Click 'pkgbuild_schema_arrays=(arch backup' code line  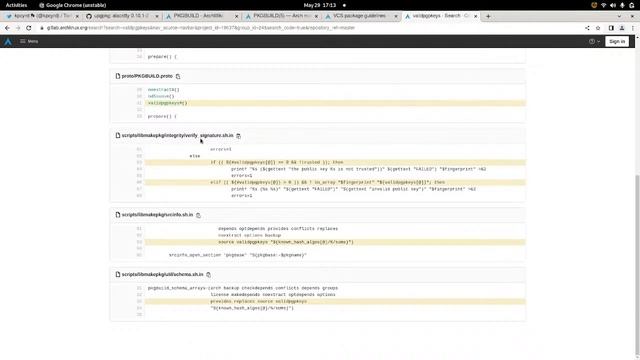tap(242, 288)
